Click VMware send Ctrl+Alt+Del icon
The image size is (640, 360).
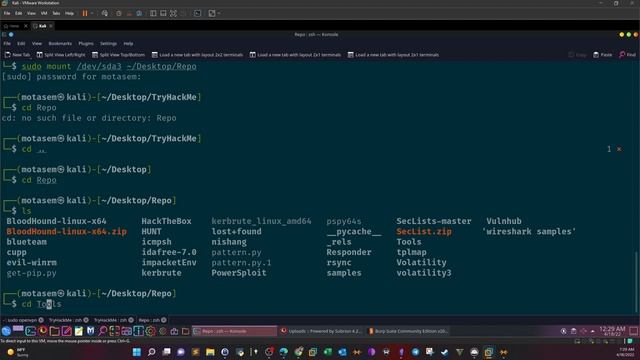click(105, 13)
